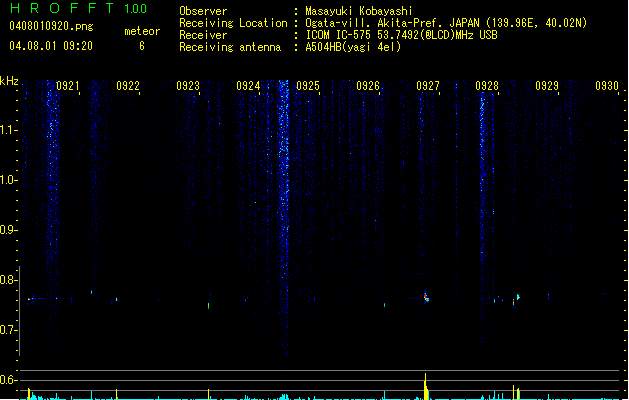Click the 0922 time marker

coord(128,86)
